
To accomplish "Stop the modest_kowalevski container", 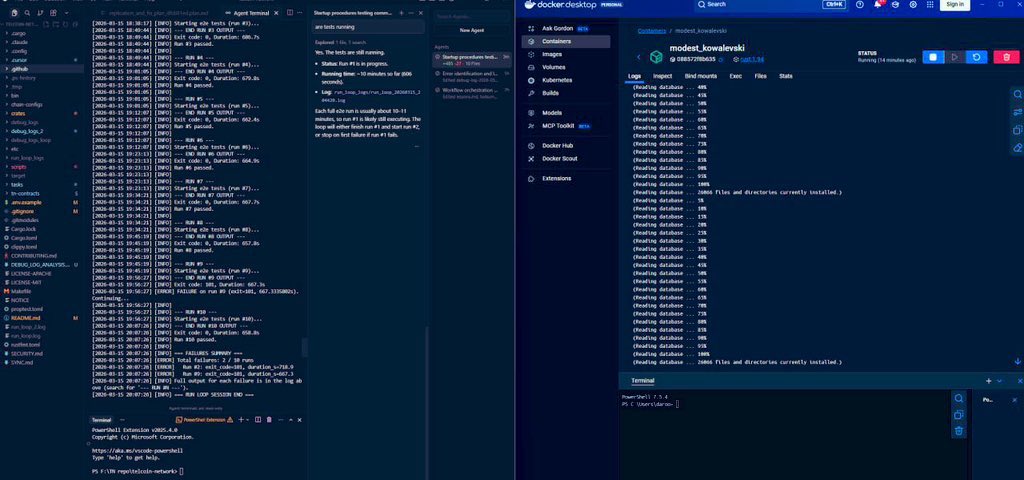I will [x=933, y=57].
